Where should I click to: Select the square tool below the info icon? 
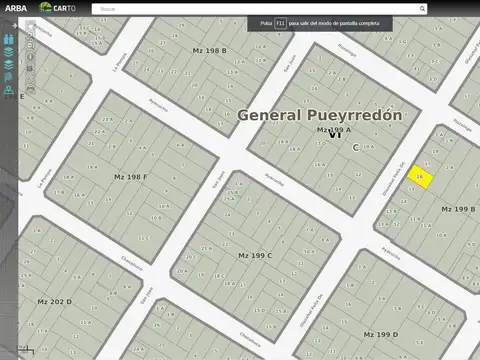pos(30,68)
